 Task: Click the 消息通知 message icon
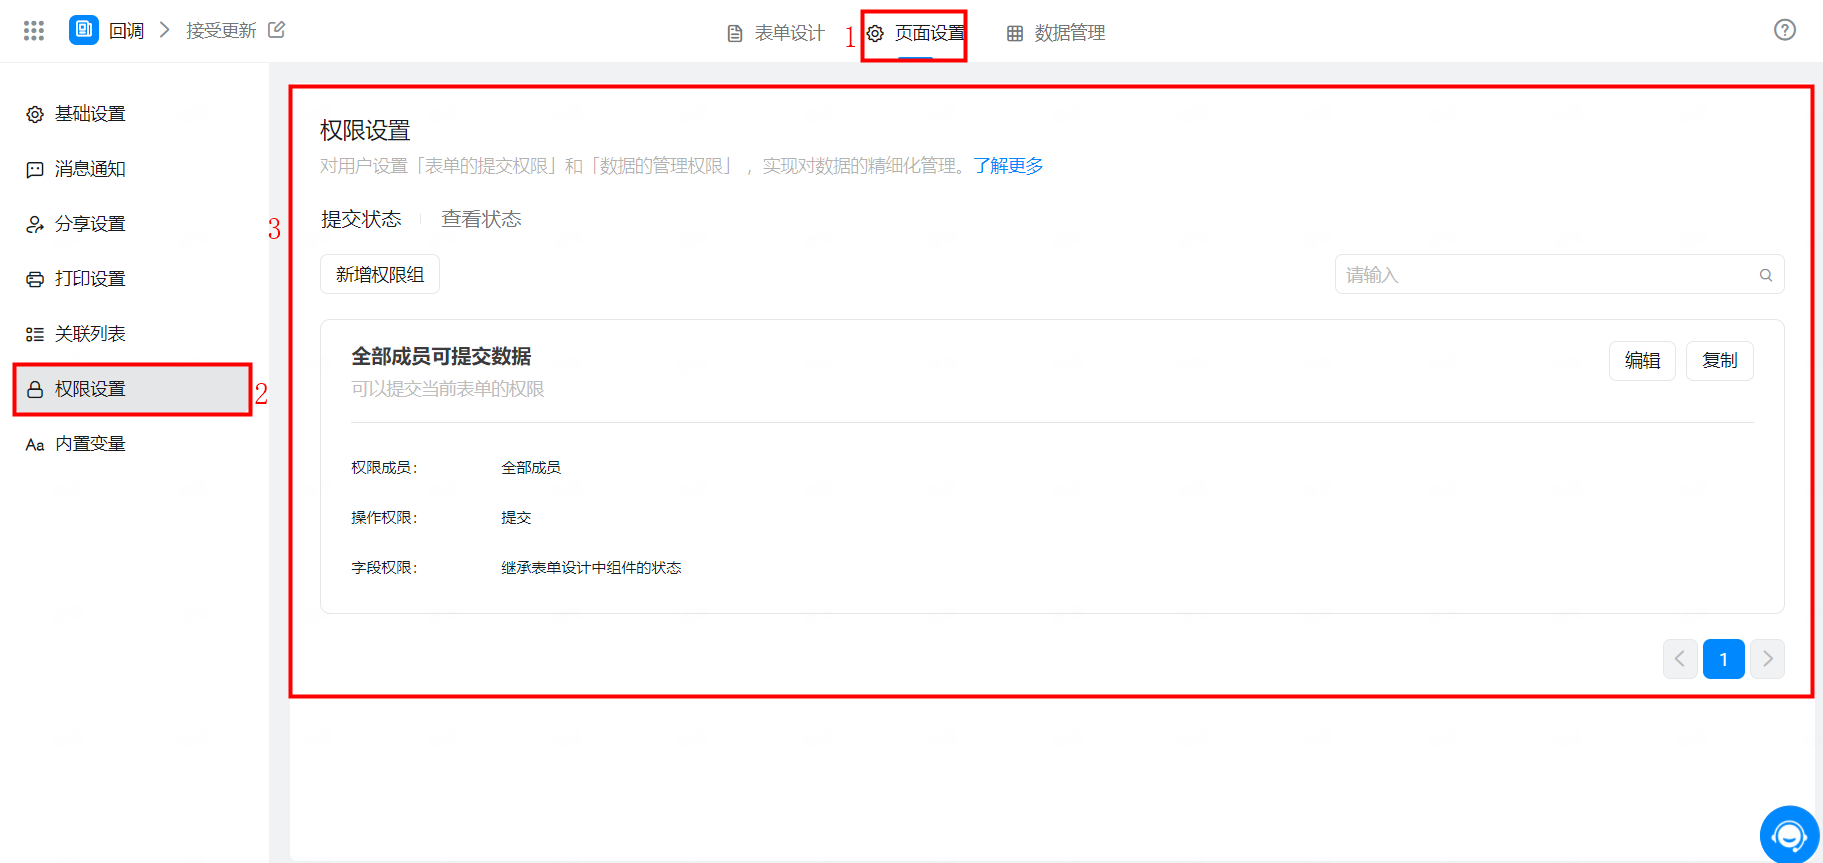coord(35,169)
